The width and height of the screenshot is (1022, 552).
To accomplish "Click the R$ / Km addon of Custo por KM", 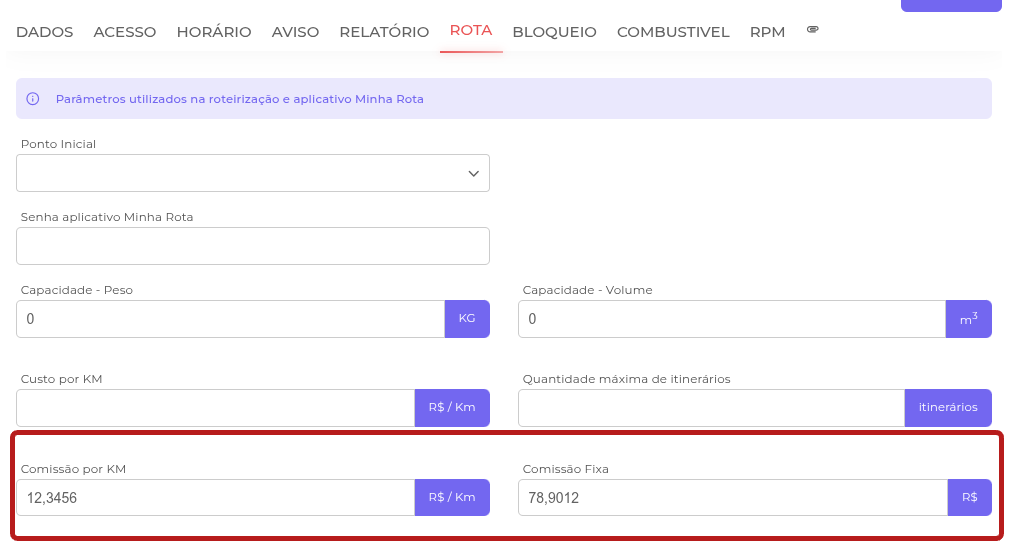I will tap(452, 408).
